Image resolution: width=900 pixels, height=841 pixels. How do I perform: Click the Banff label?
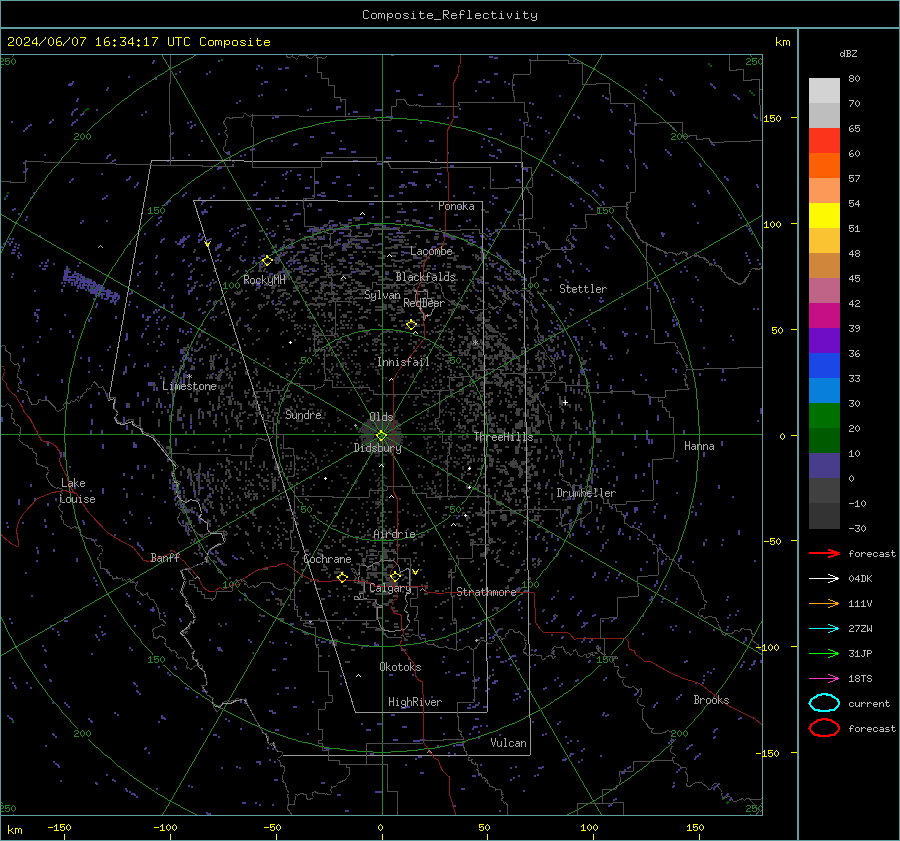165,558
